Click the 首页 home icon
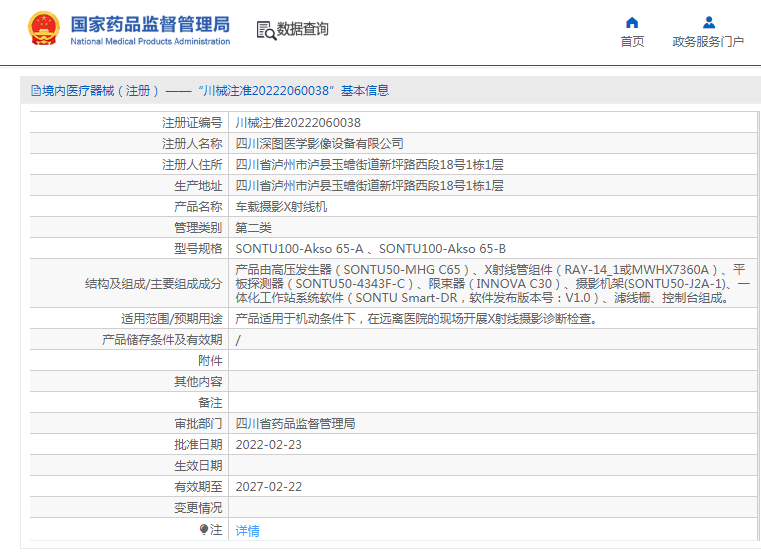This screenshot has width=761, height=552. (632, 22)
